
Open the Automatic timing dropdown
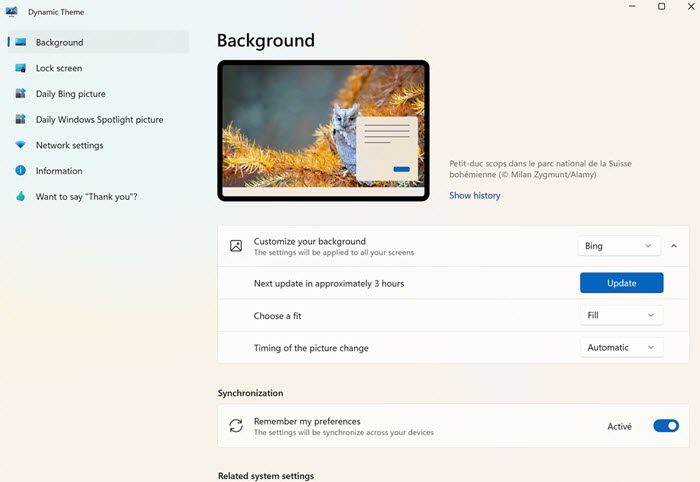tap(621, 347)
